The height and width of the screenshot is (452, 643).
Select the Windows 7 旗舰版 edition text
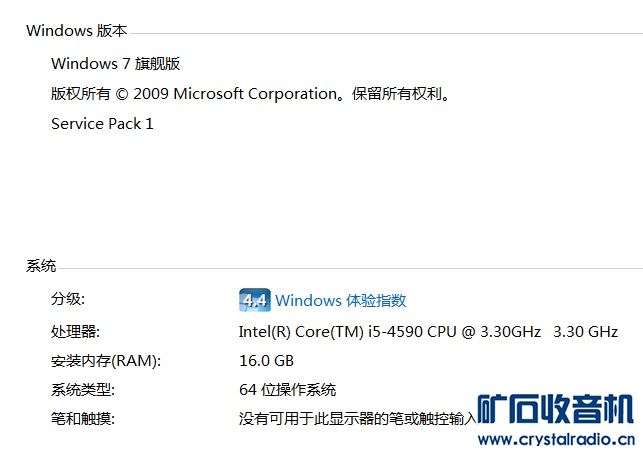point(115,63)
